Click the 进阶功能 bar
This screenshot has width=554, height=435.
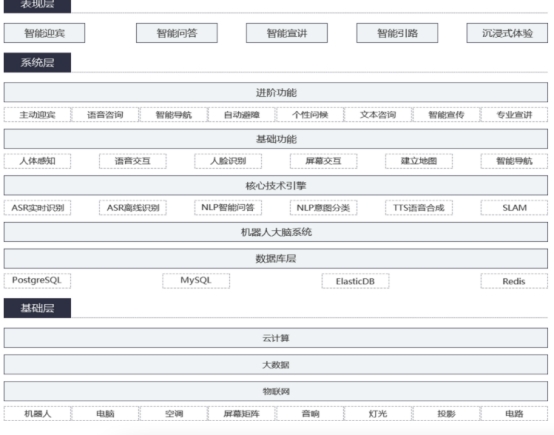coord(276,93)
